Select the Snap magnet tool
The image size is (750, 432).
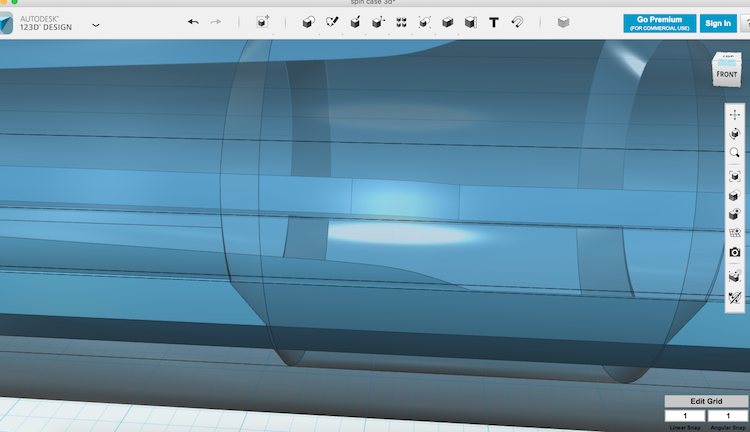click(517, 22)
